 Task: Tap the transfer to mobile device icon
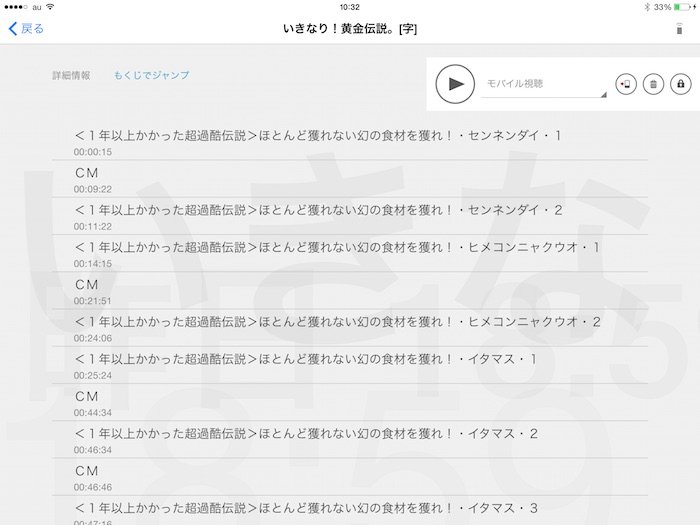tap(626, 85)
